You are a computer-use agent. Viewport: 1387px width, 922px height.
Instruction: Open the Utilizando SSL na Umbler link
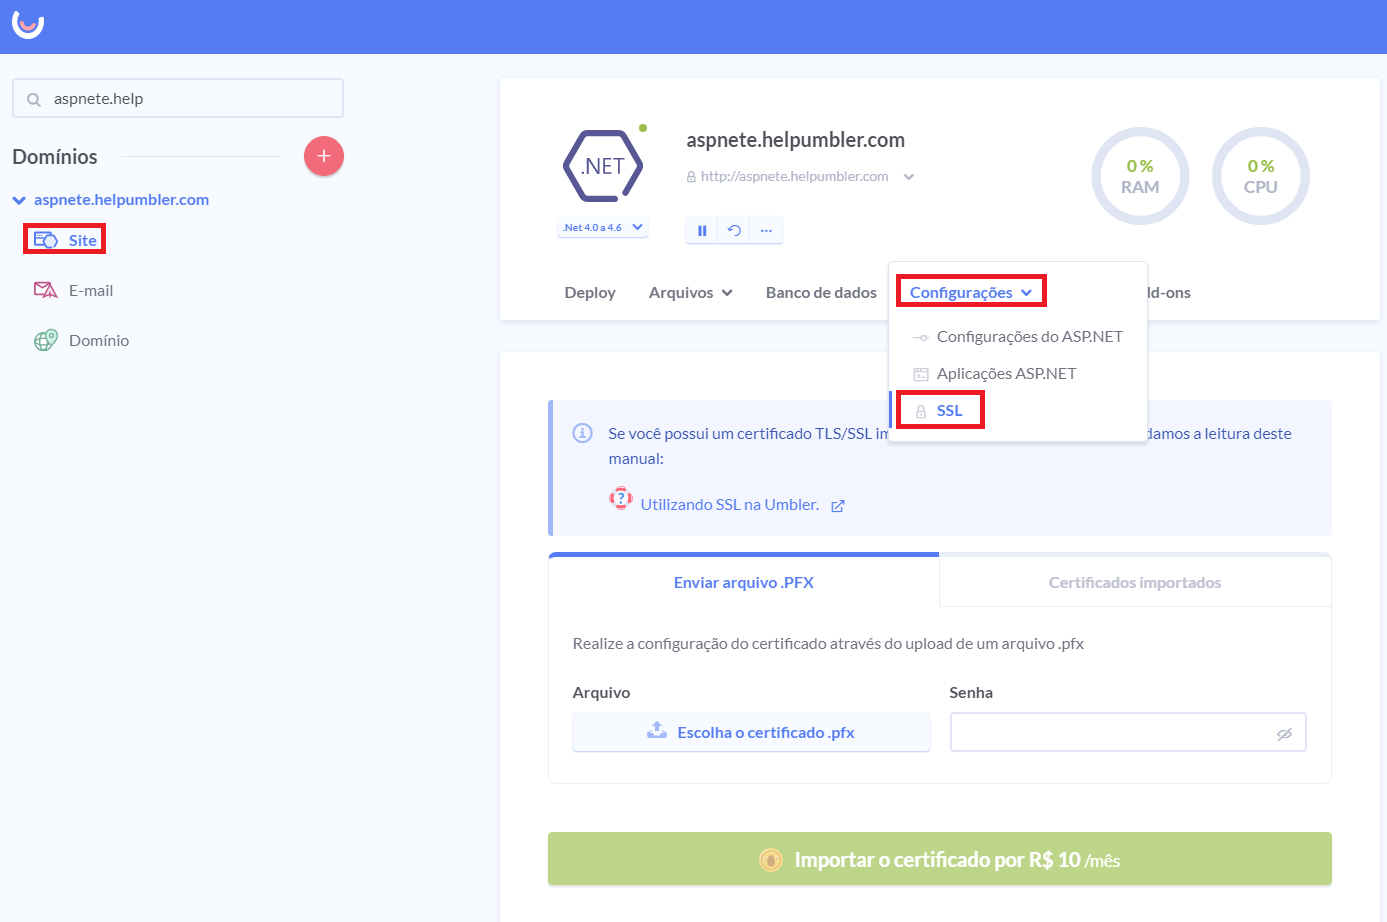(x=730, y=505)
